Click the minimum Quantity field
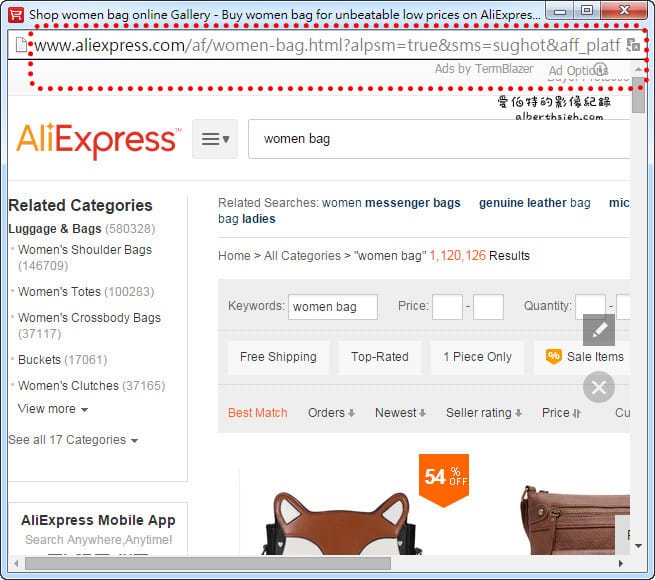The width and height of the screenshot is (655, 580). tap(590, 307)
